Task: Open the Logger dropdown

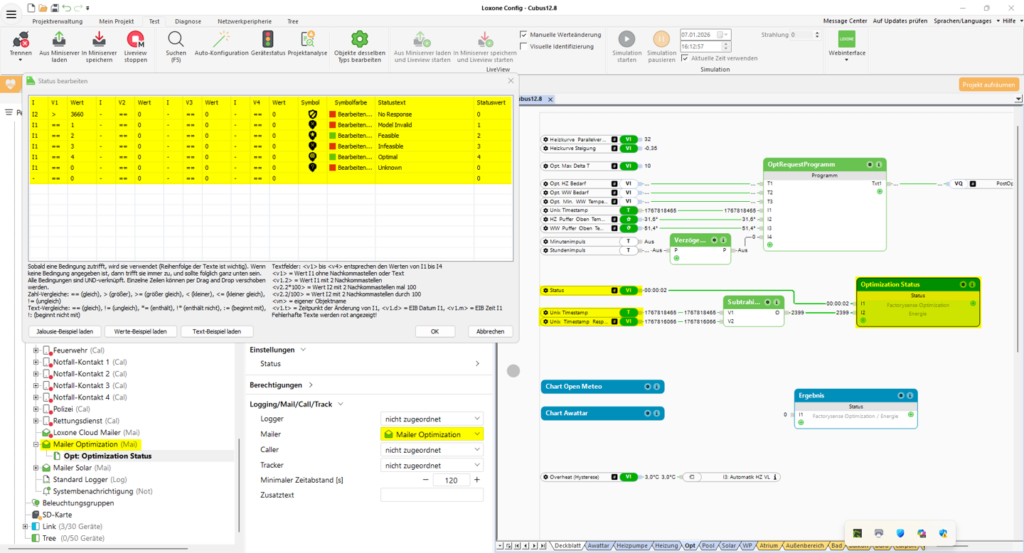Action: 432,419
